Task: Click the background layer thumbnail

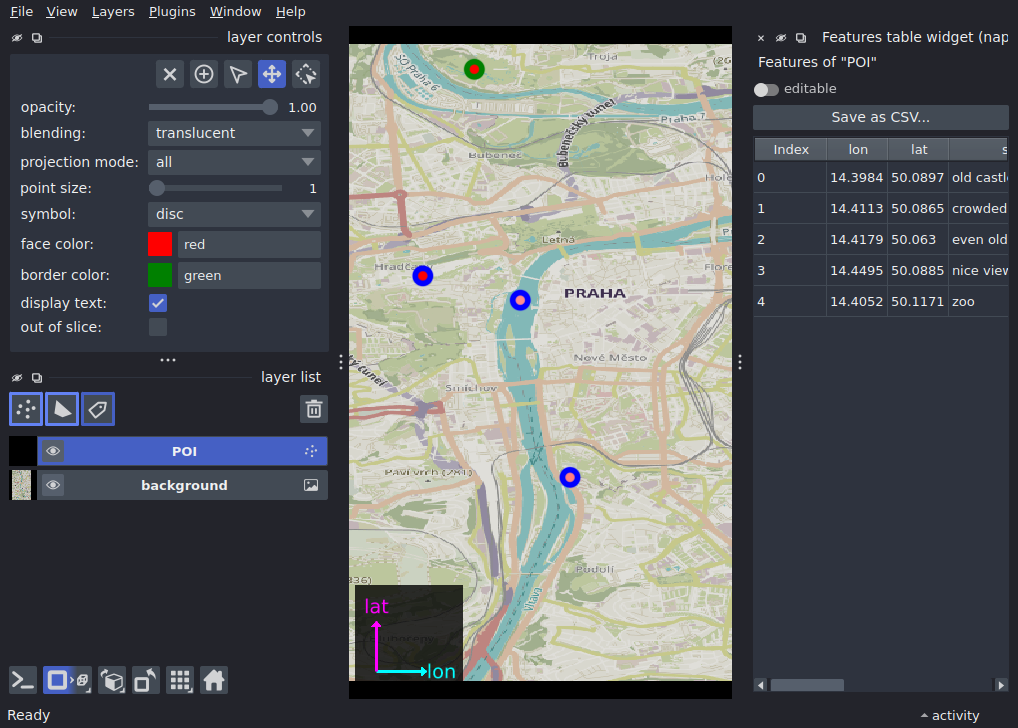Action: tap(21, 485)
